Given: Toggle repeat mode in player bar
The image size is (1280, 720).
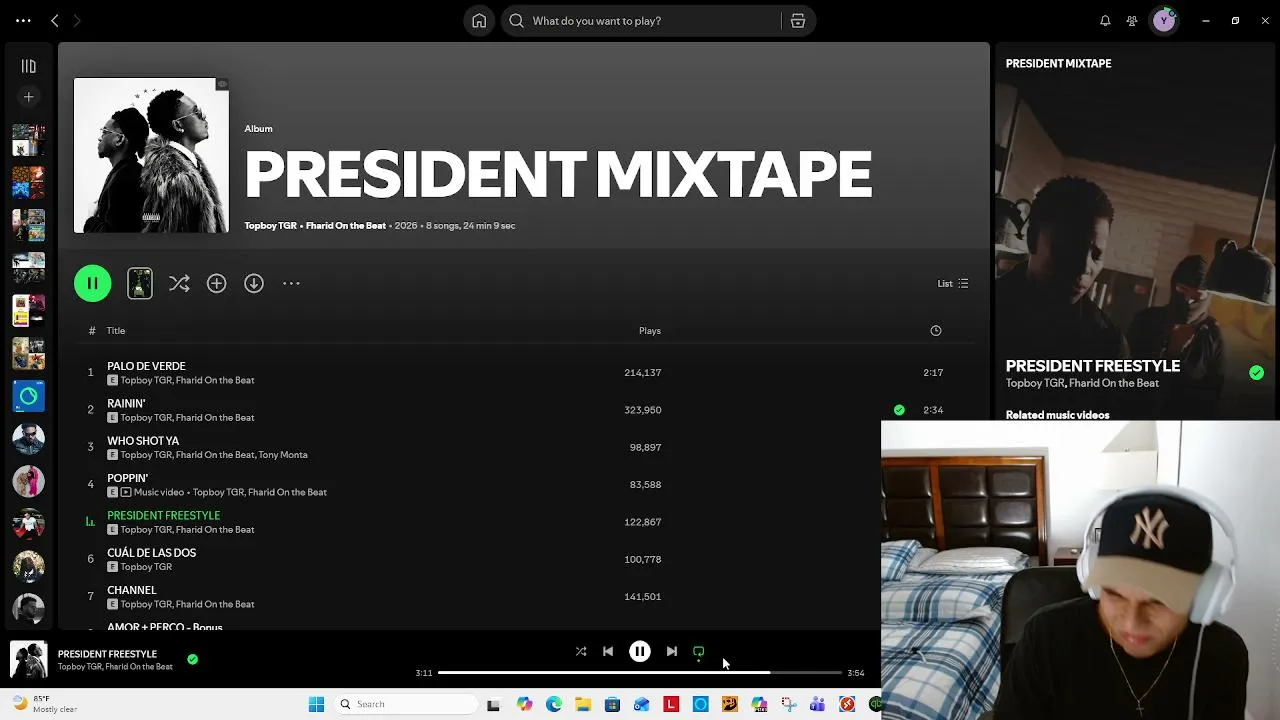Looking at the screenshot, I should pyautogui.click(x=699, y=652).
